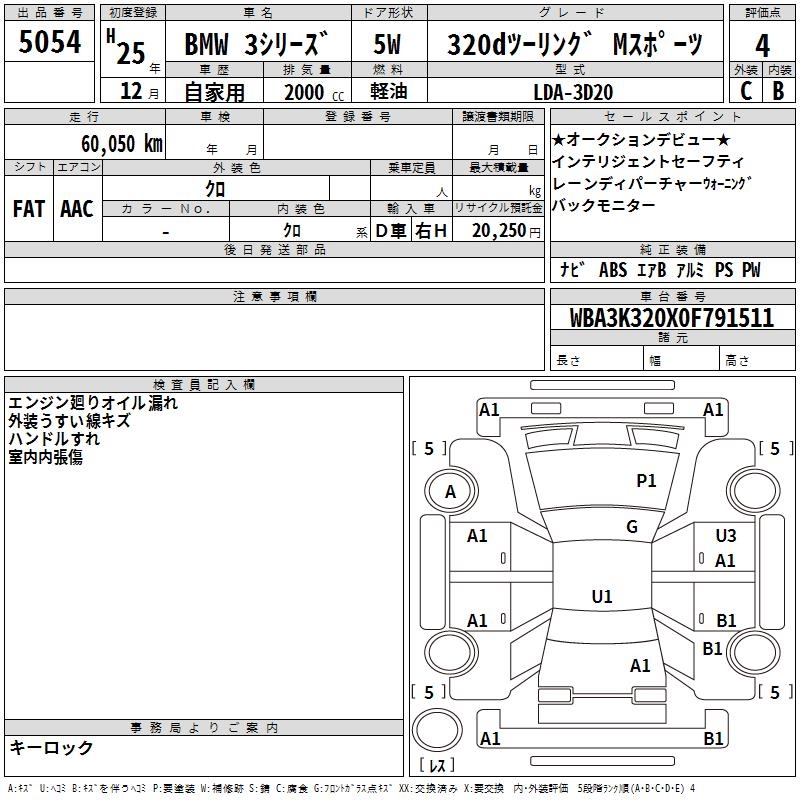Screen dimensions: 800x800
Task: Click the 右H steering indicator
Action: click(431, 231)
